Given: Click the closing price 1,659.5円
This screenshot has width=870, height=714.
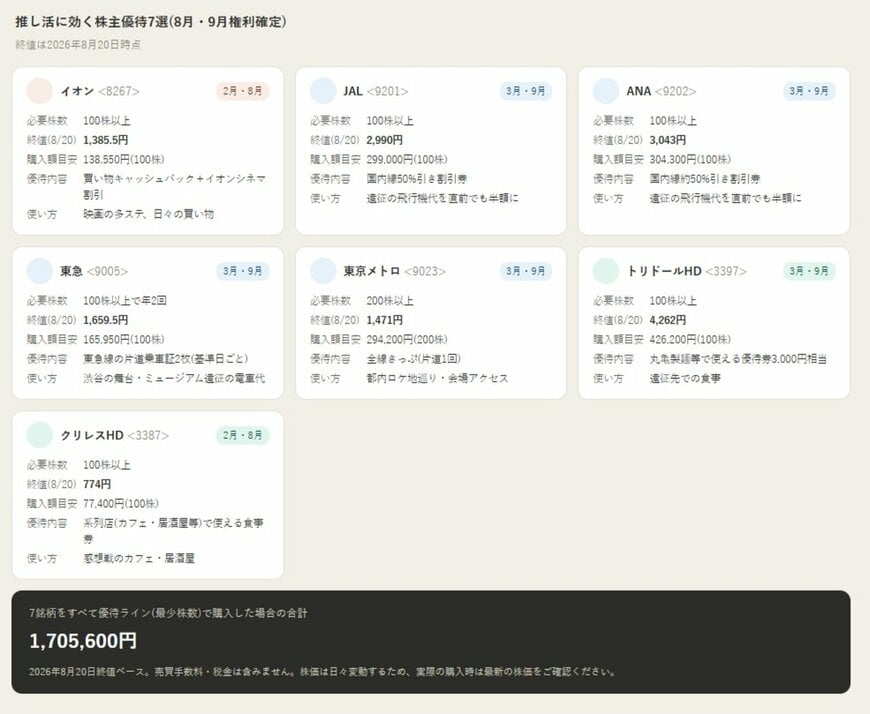Looking at the screenshot, I should [x=105, y=321].
